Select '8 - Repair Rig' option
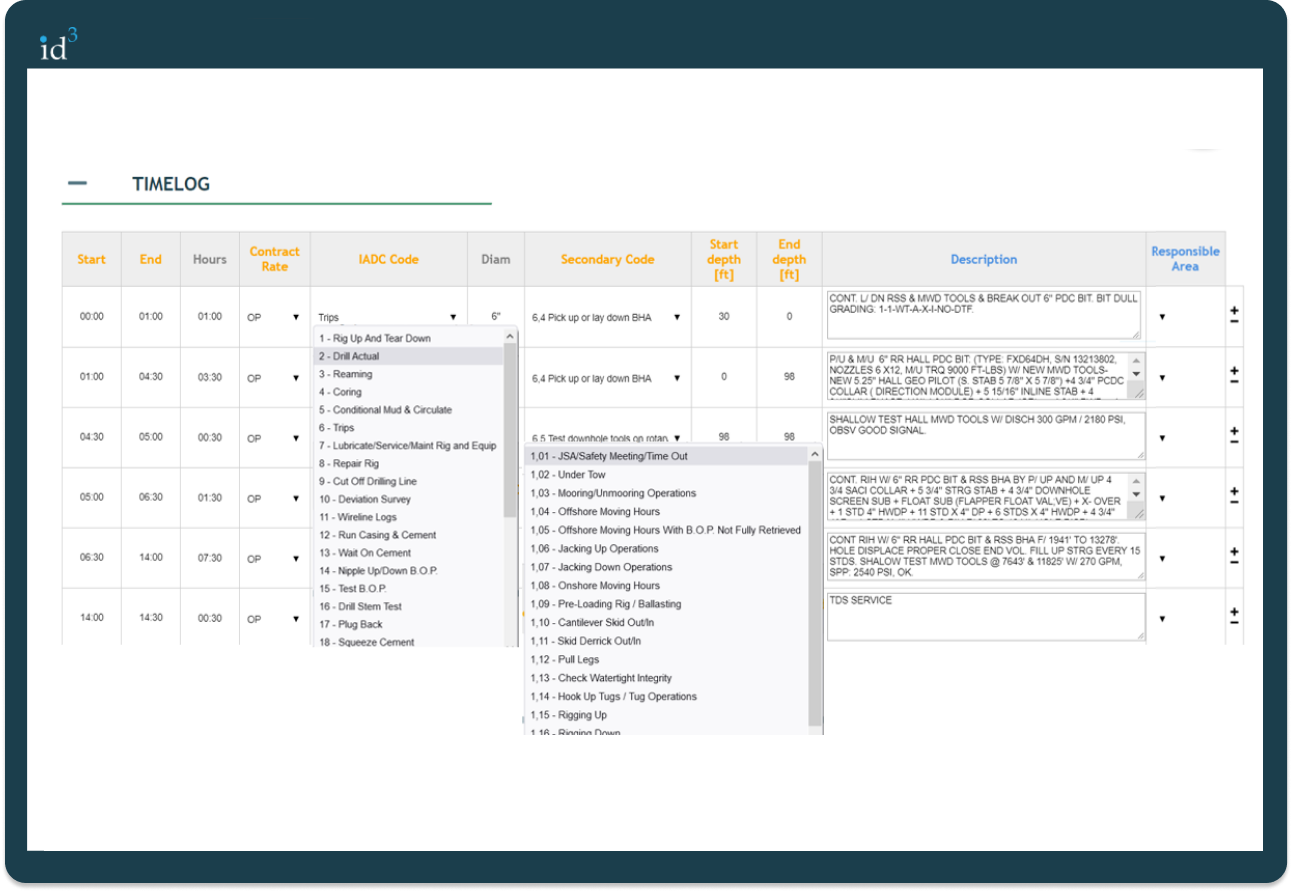Screen dimensions: 1292x891 pos(409,464)
